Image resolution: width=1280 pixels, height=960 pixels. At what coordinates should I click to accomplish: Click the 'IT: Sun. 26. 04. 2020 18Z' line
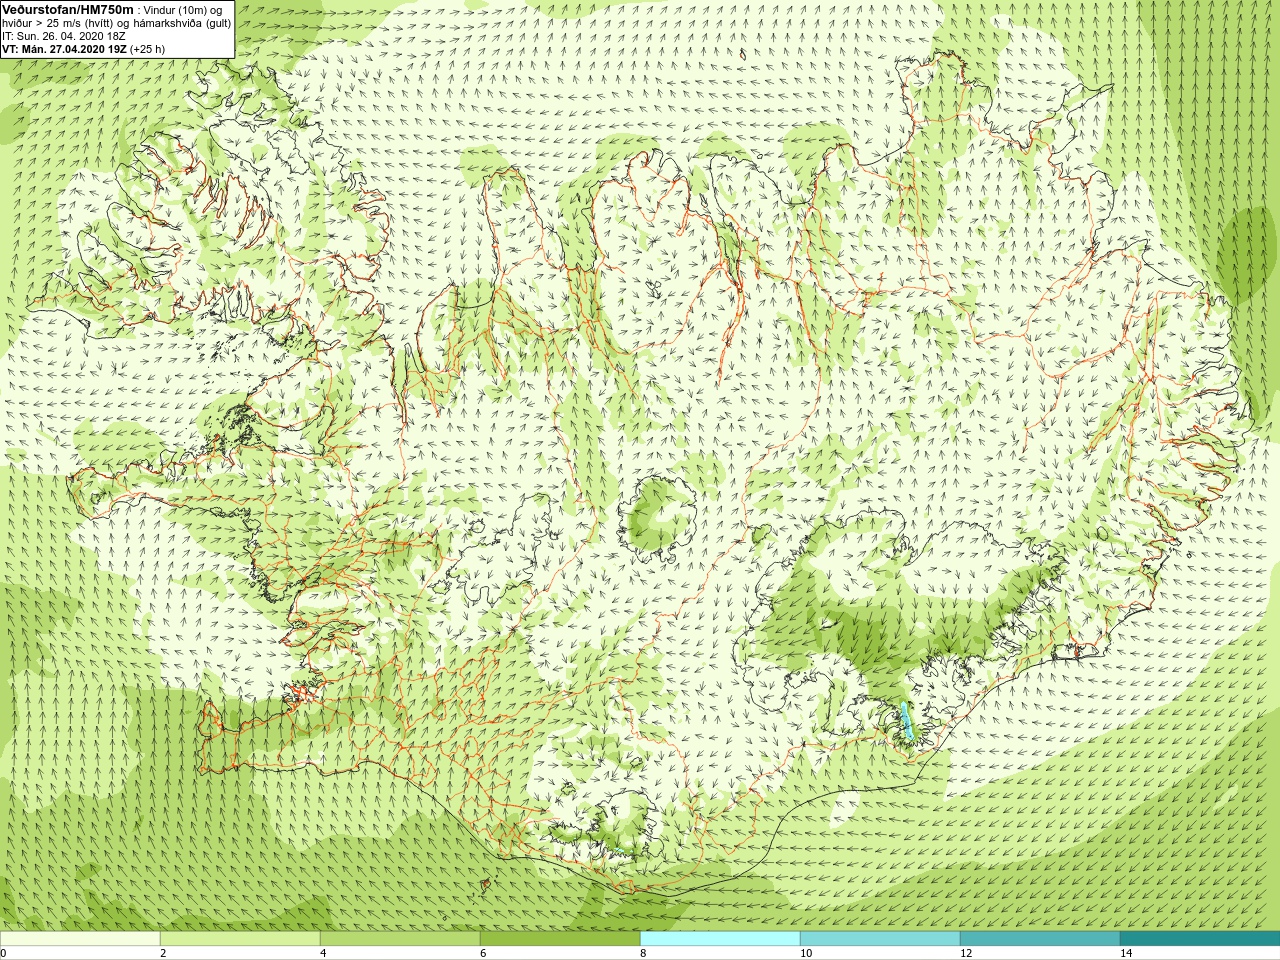point(64,35)
